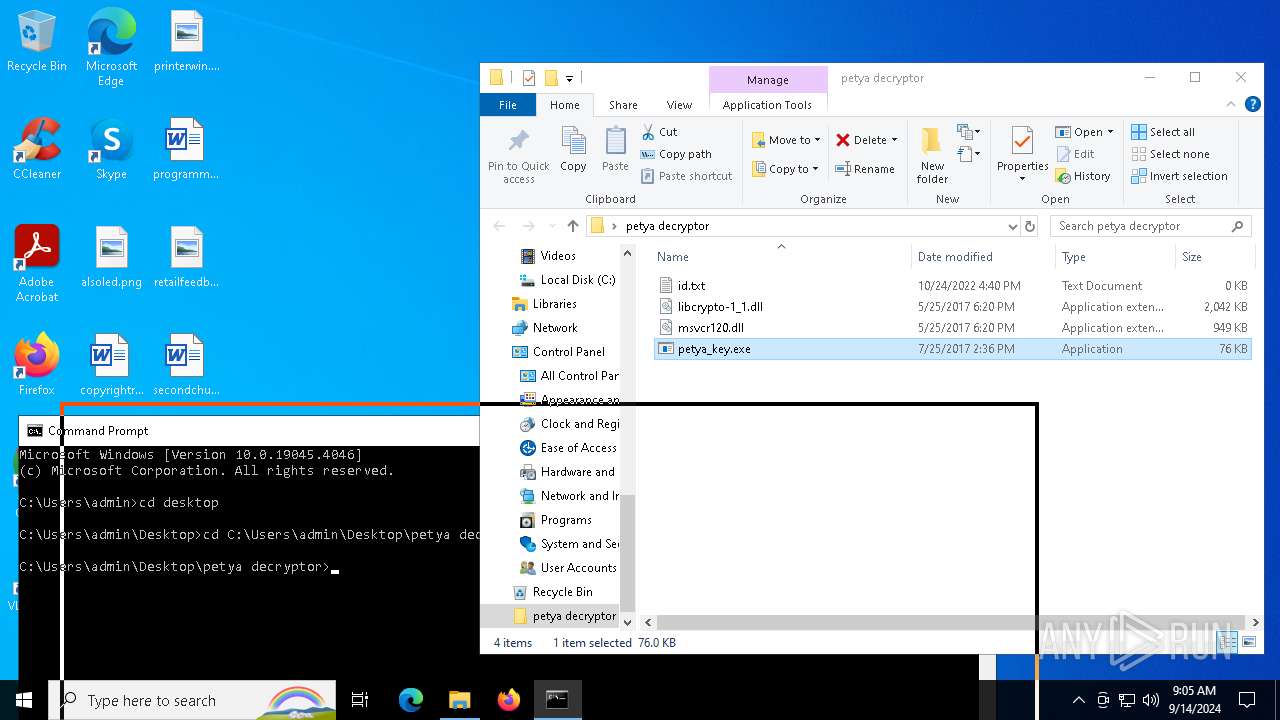This screenshot has height=720, width=1280.
Task: Open Adobe Acrobat desktop shortcut
Action: pyautogui.click(x=37, y=264)
